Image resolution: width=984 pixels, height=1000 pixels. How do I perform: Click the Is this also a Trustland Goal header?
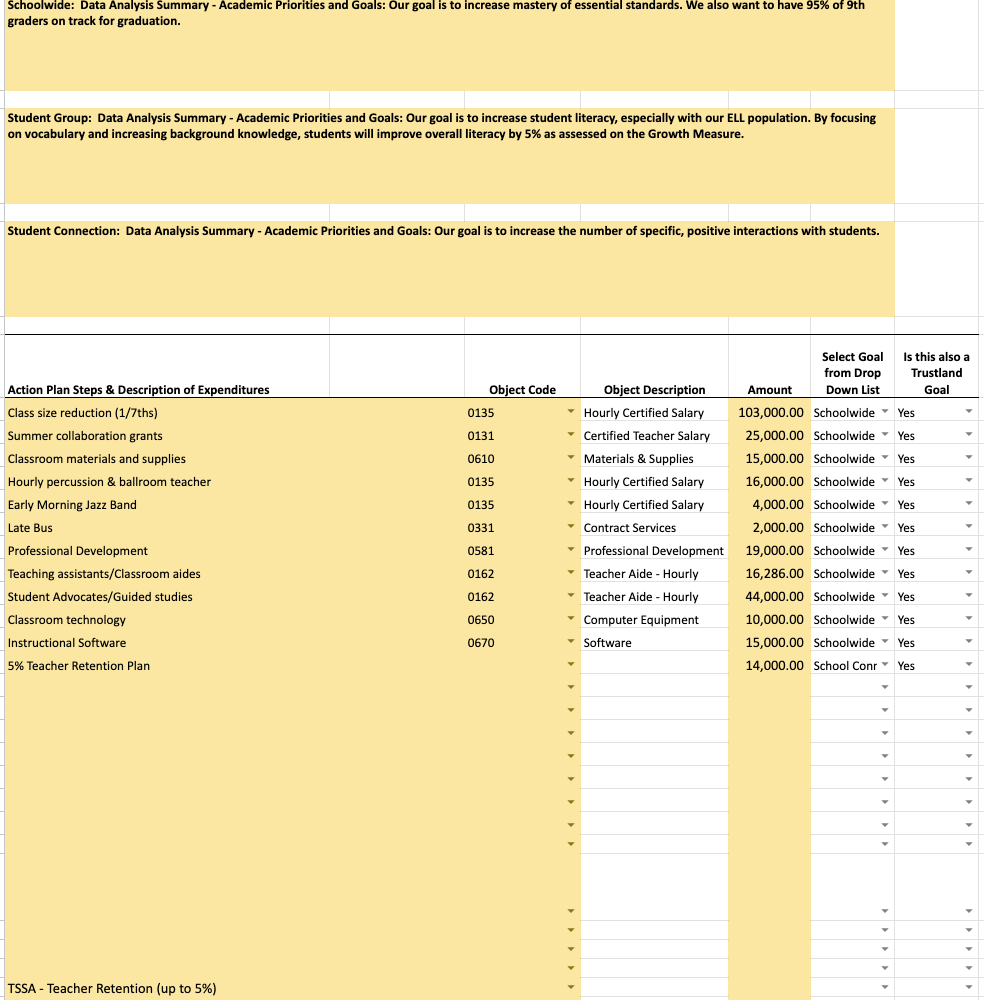(936, 373)
